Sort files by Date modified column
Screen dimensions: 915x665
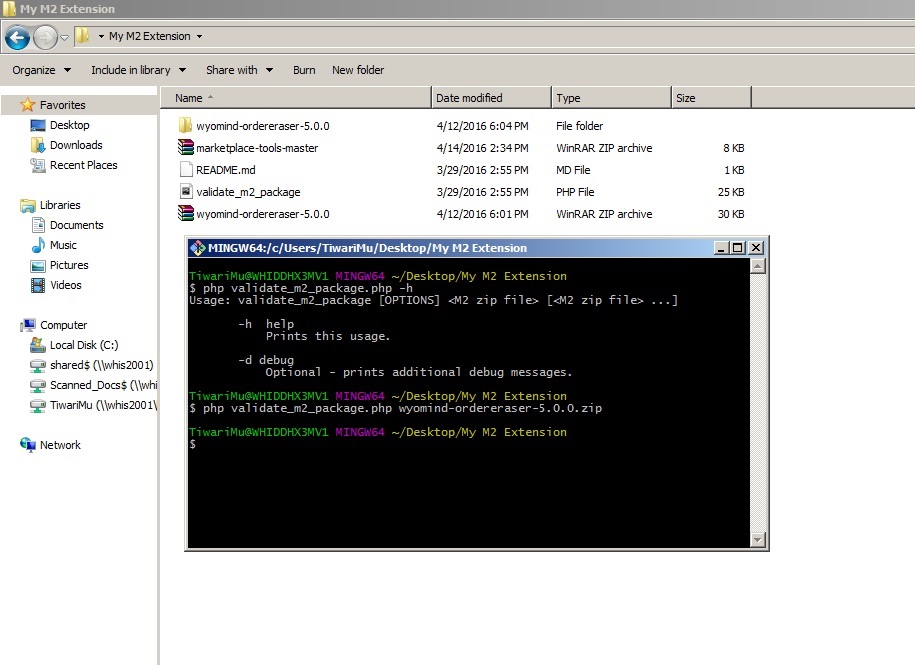[x=490, y=98]
